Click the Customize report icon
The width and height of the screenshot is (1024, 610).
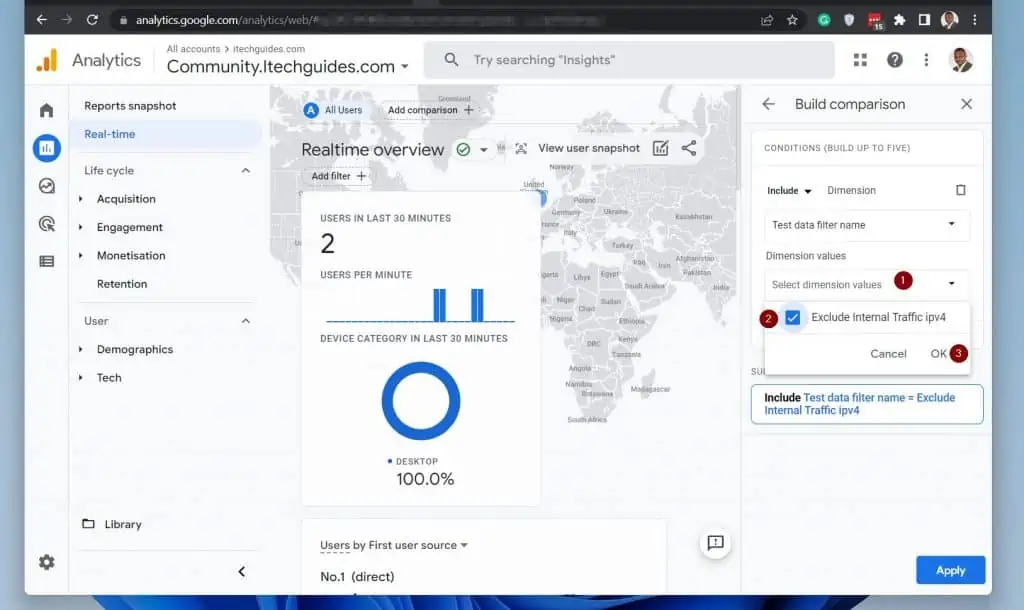tap(660, 148)
